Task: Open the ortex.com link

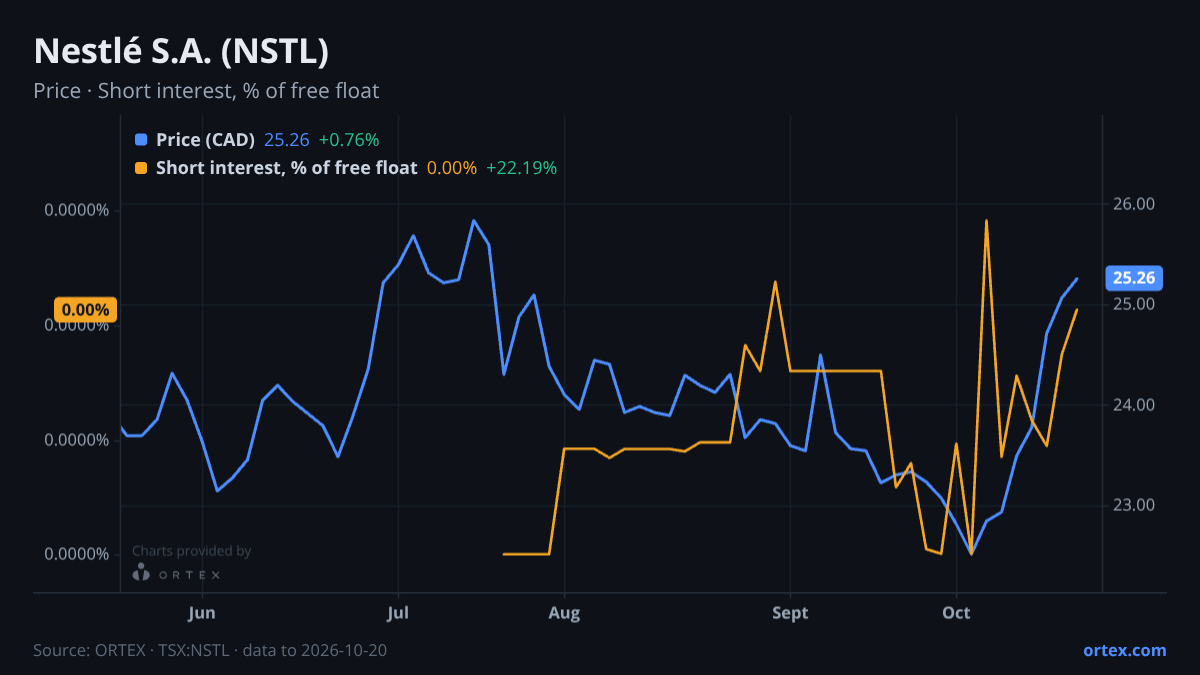Action: click(x=1124, y=650)
